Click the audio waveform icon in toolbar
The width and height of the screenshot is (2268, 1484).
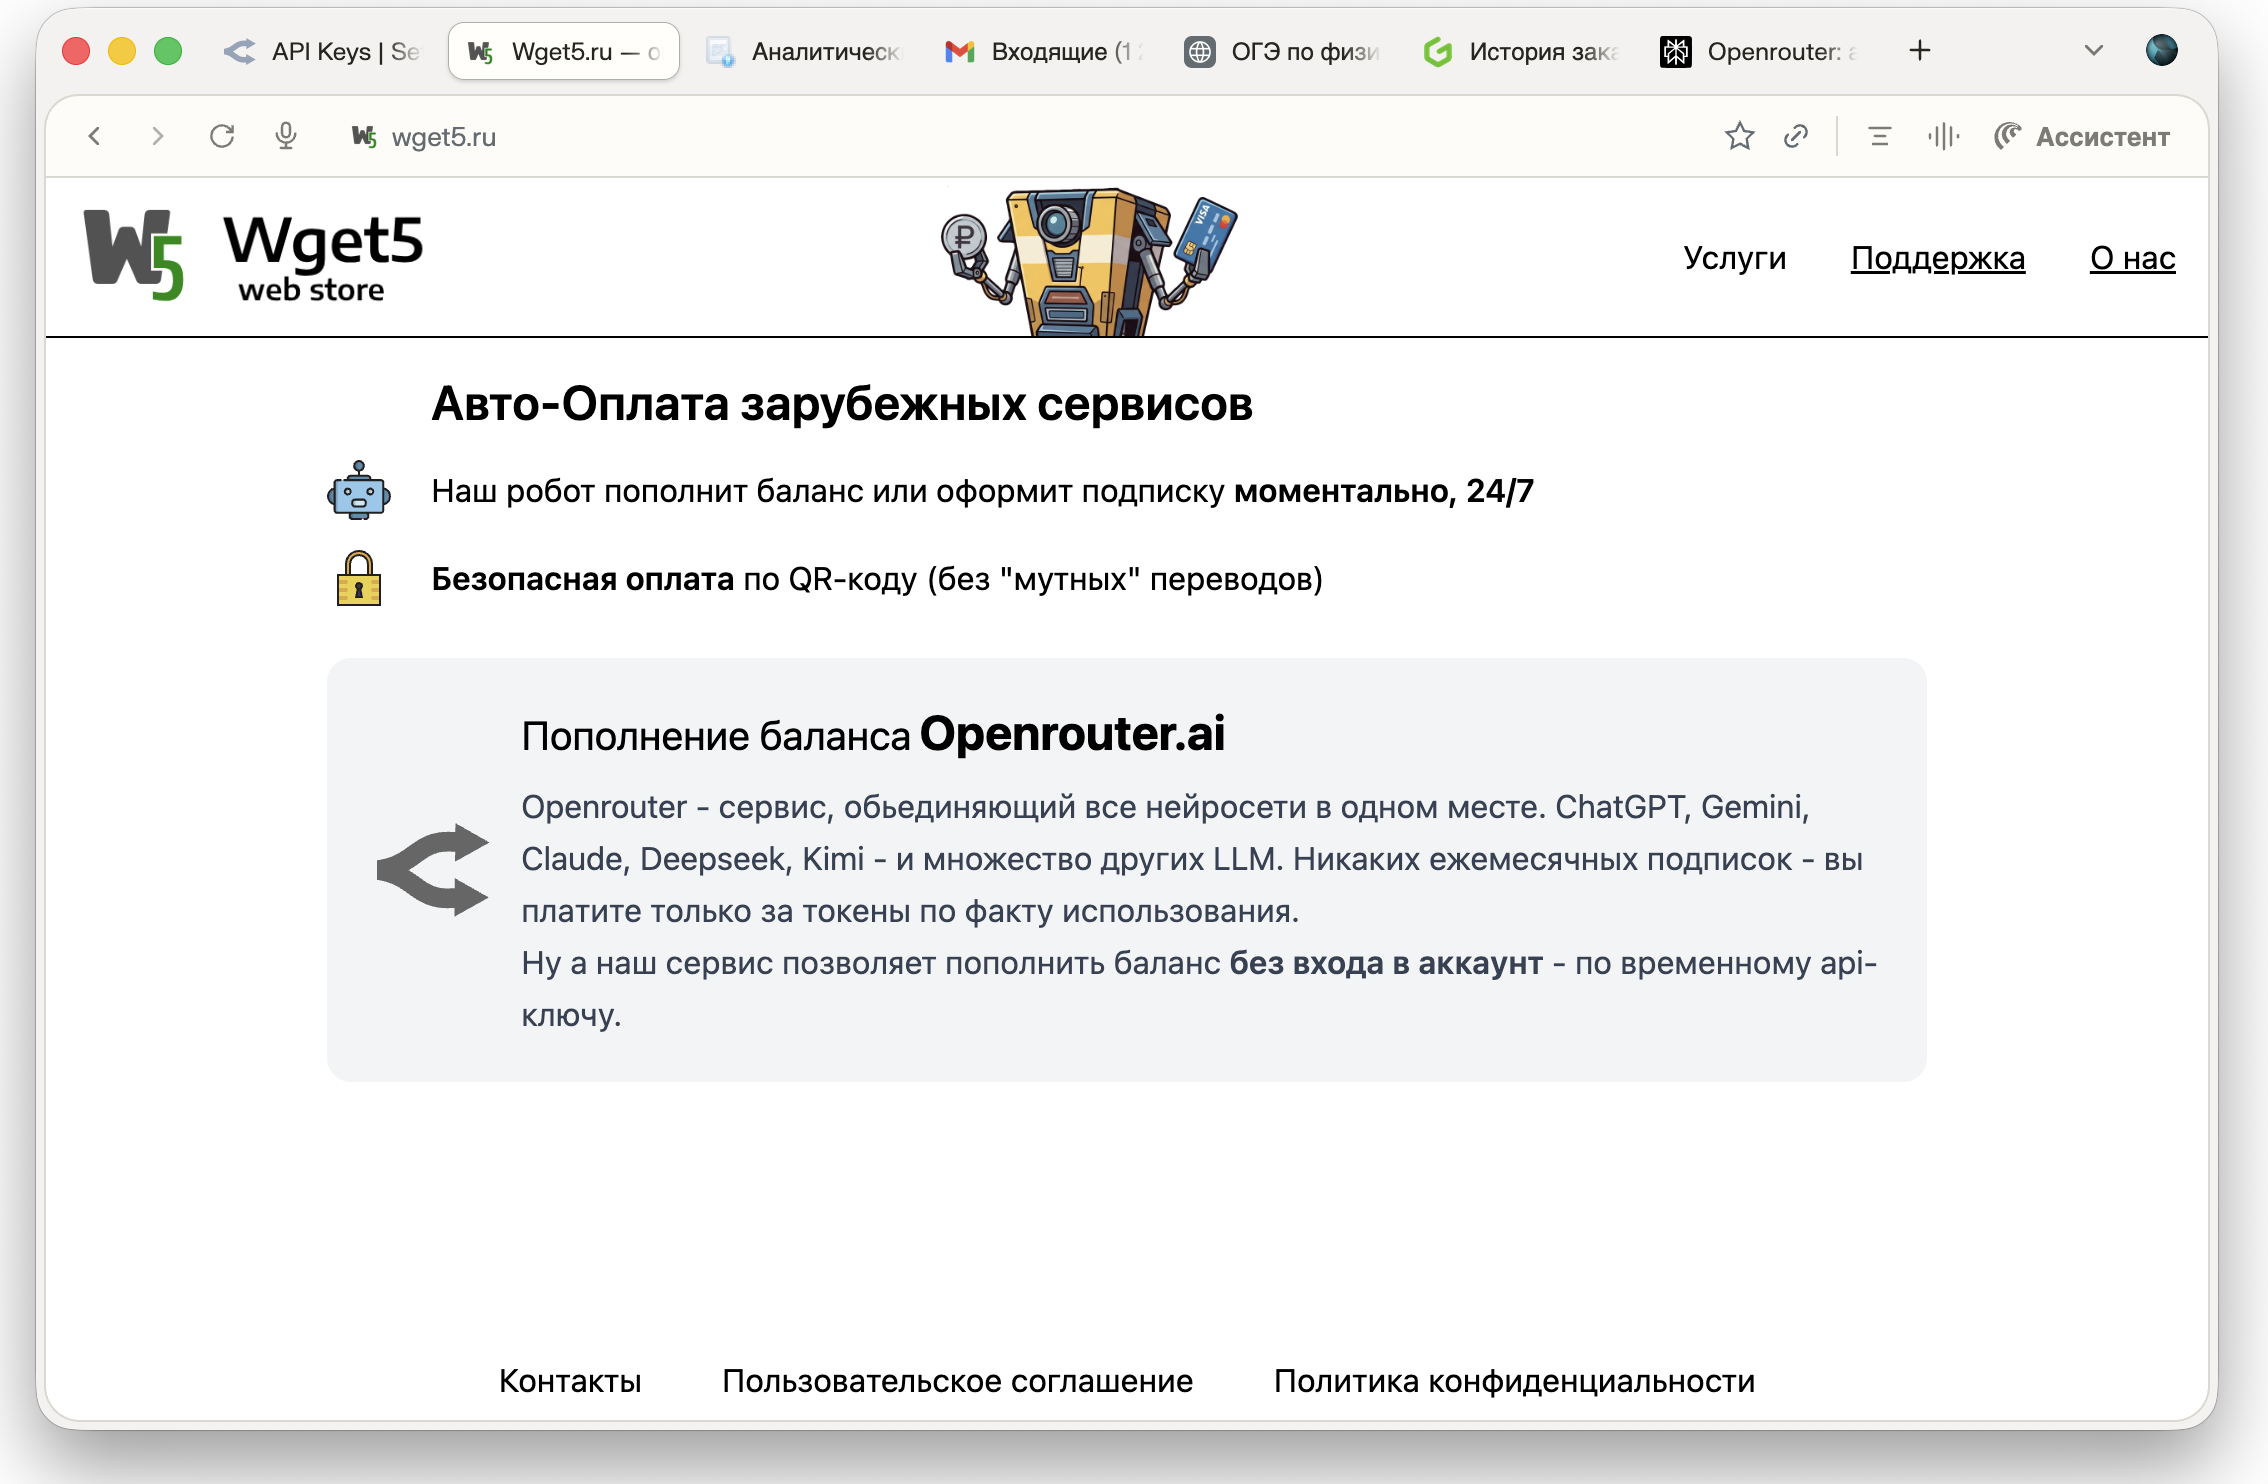point(1943,136)
